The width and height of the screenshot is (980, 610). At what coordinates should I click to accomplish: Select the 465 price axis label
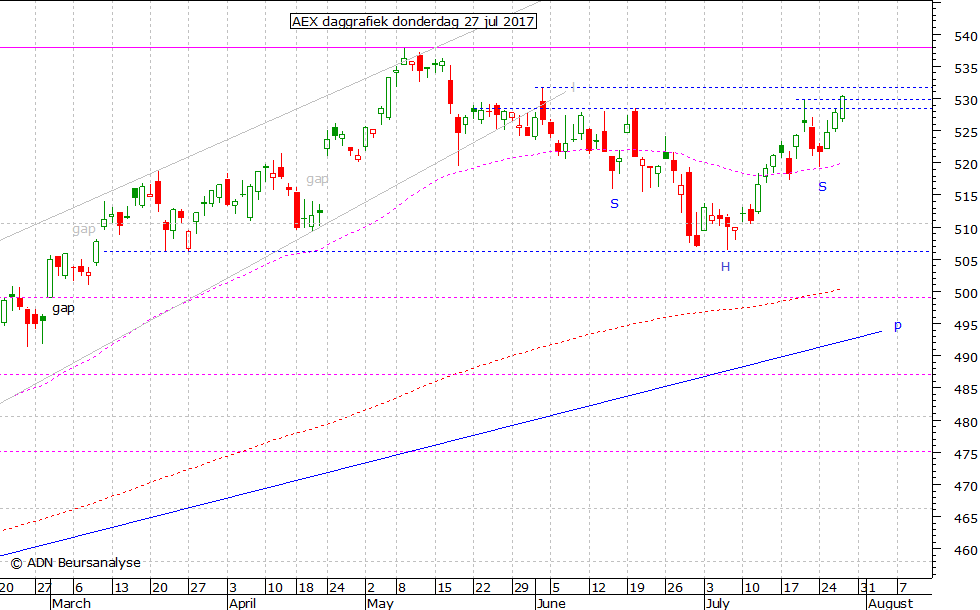(x=966, y=519)
